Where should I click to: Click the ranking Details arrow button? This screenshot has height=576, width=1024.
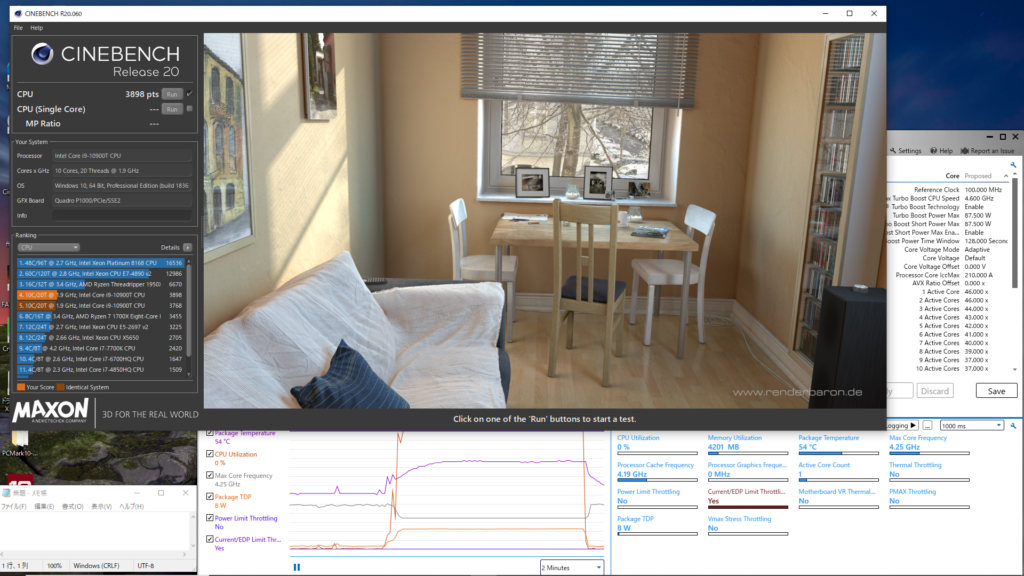coord(188,248)
